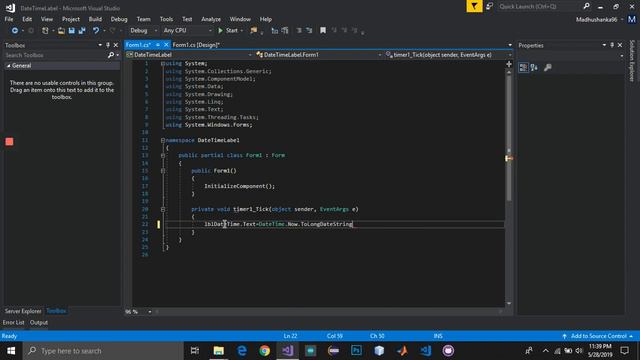Click the Navigate Backward toolbar icon
The height and width of the screenshot is (360, 640).
(x=15, y=31)
